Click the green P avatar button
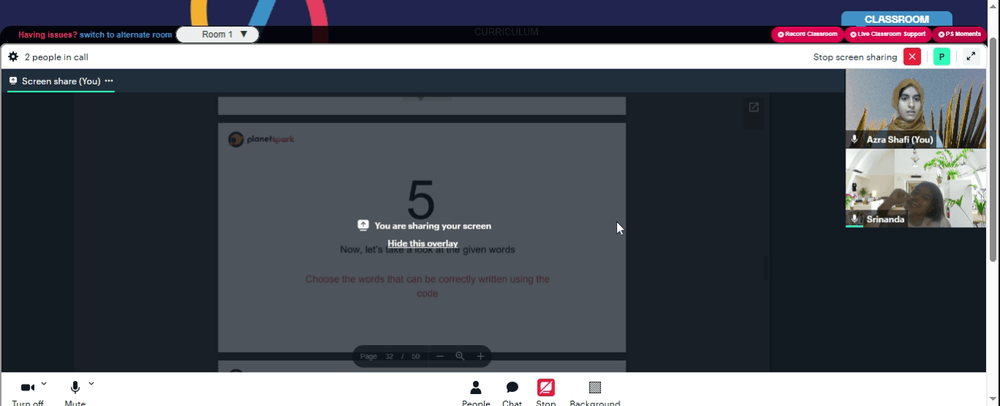The height and width of the screenshot is (406, 1000). 941,57
